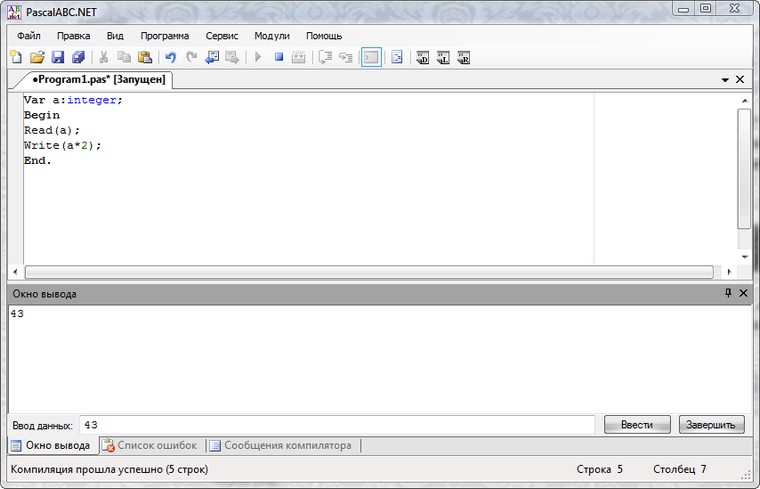Click the horizontal scroll left arrow

tap(16, 272)
